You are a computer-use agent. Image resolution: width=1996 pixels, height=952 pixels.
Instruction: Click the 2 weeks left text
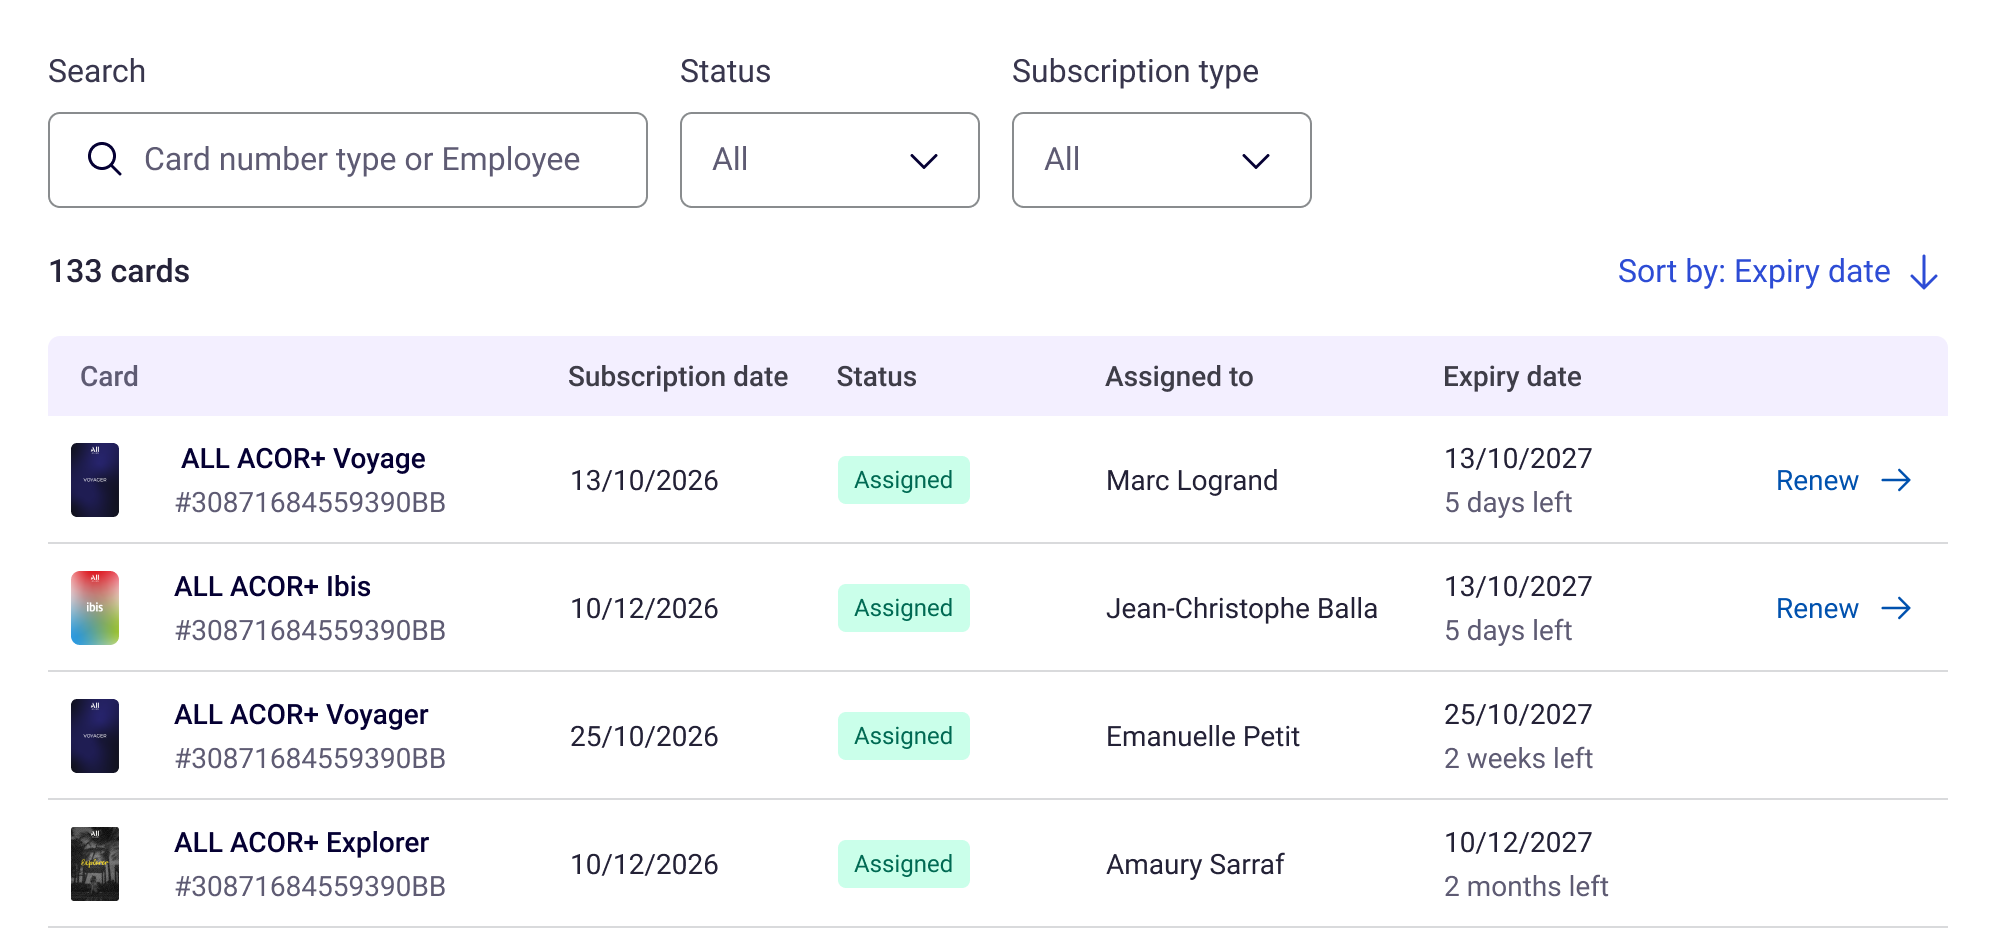1518,759
